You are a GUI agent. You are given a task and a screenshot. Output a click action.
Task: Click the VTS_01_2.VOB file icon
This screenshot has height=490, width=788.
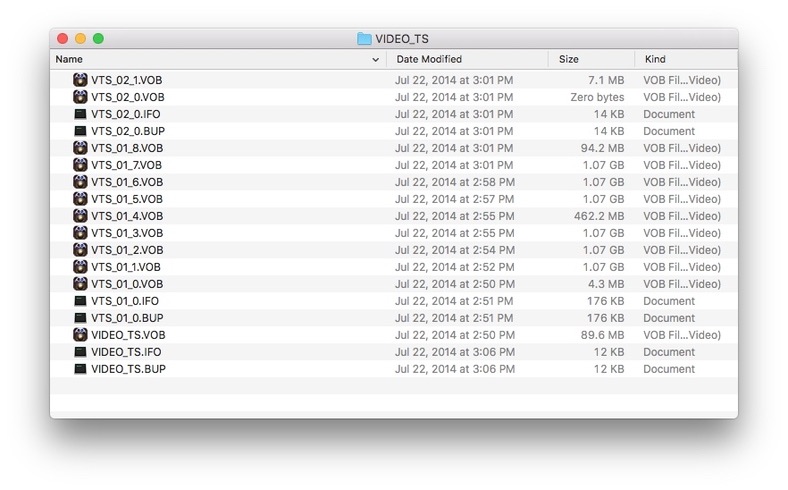[x=80, y=250]
